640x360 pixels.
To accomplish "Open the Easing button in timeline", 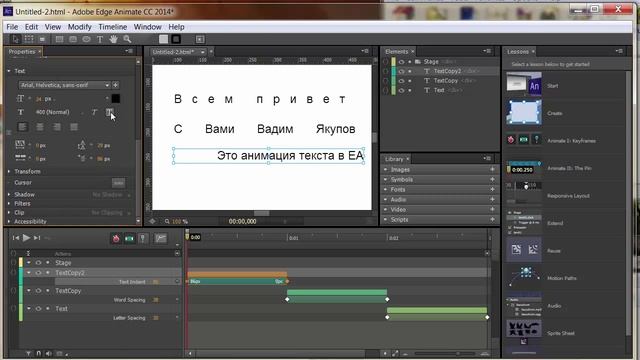I will (x=160, y=238).
